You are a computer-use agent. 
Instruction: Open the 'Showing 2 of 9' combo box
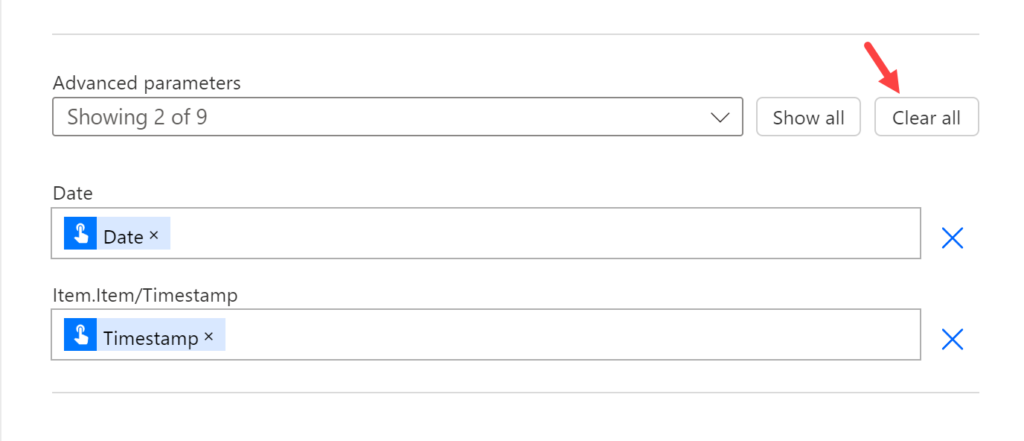pyautogui.click(x=380, y=117)
